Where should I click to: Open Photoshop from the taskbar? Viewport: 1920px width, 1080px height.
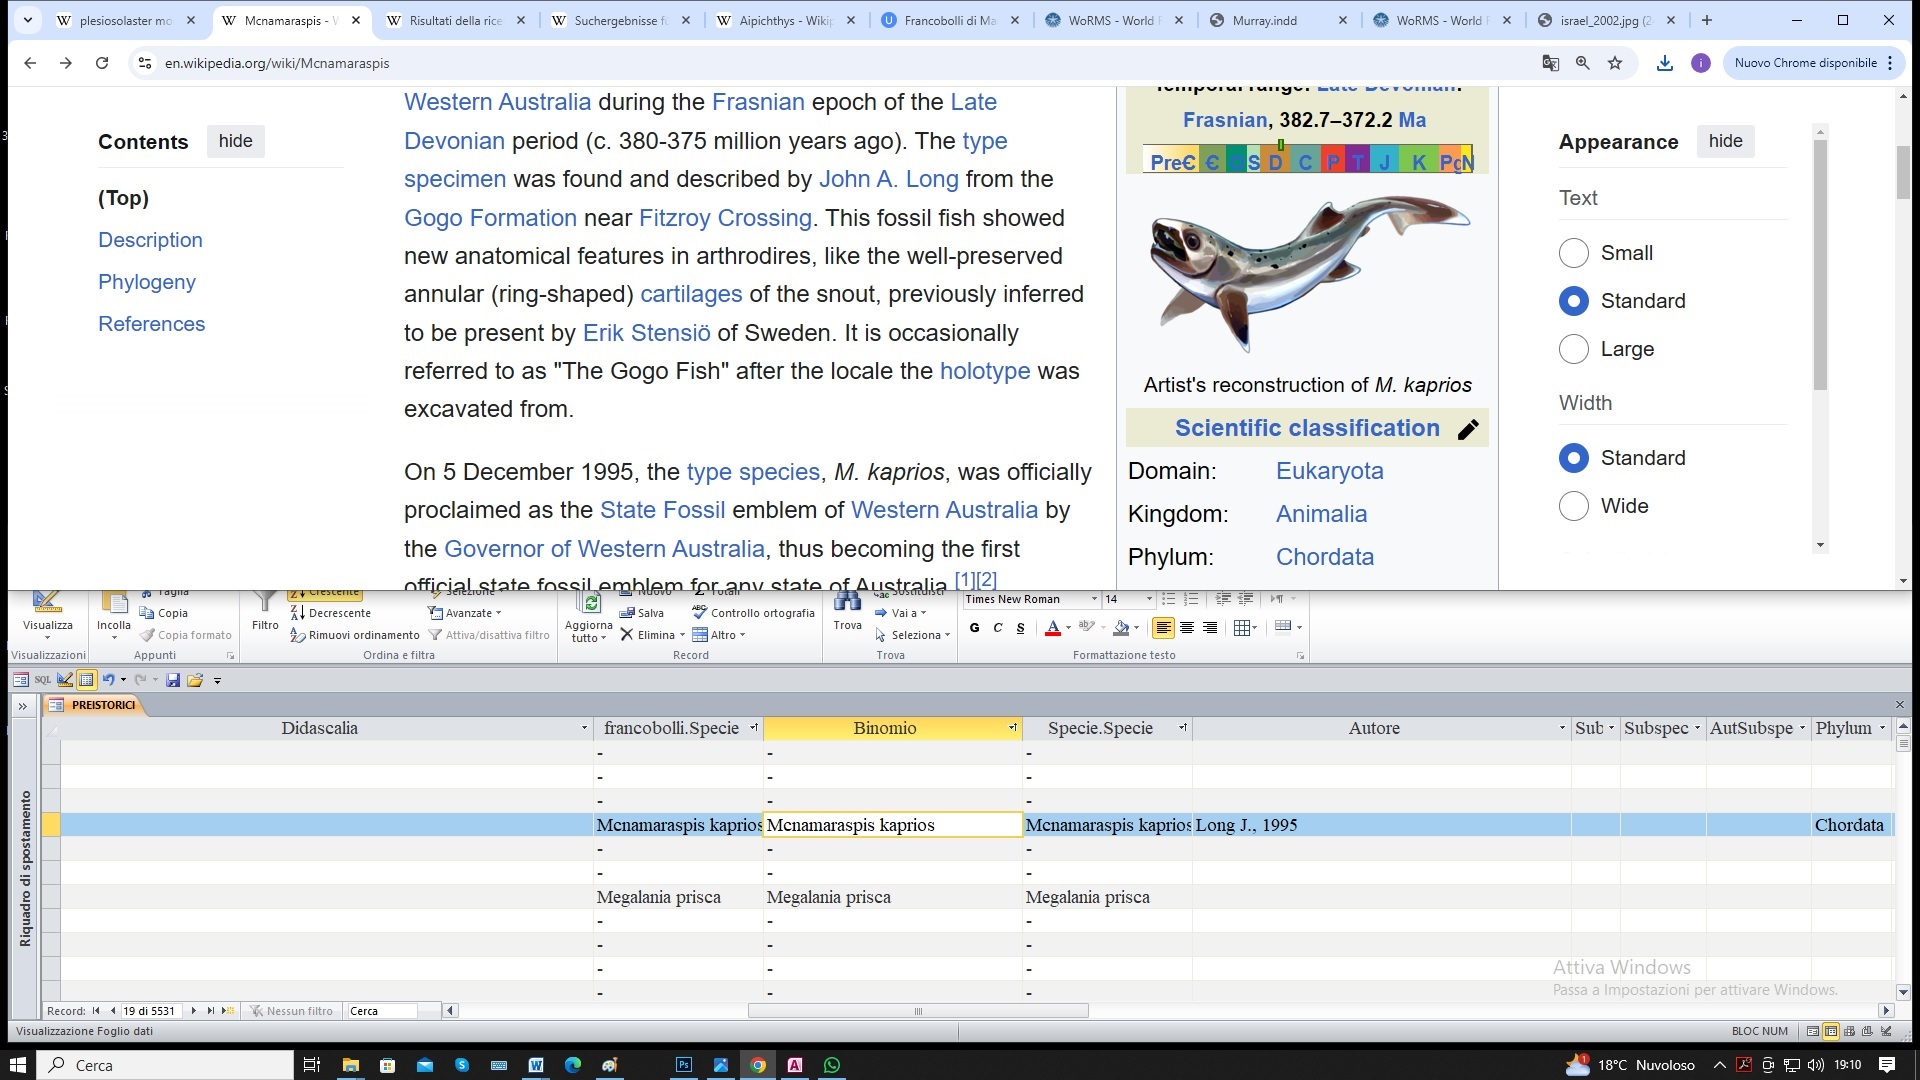click(x=684, y=1065)
